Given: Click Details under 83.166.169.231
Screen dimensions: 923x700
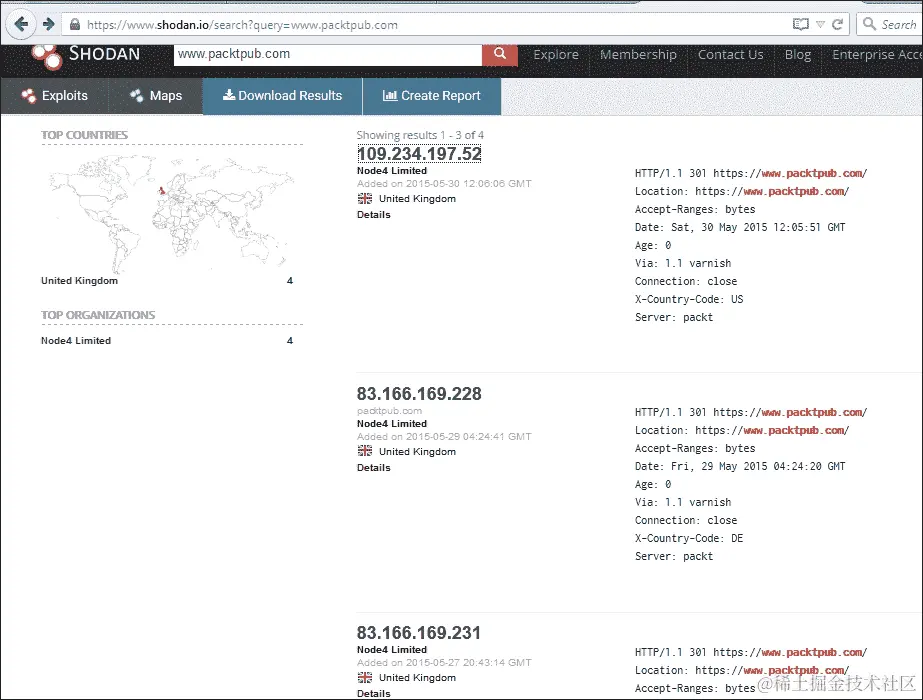Looking at the screenshot, I should [374, 694].
